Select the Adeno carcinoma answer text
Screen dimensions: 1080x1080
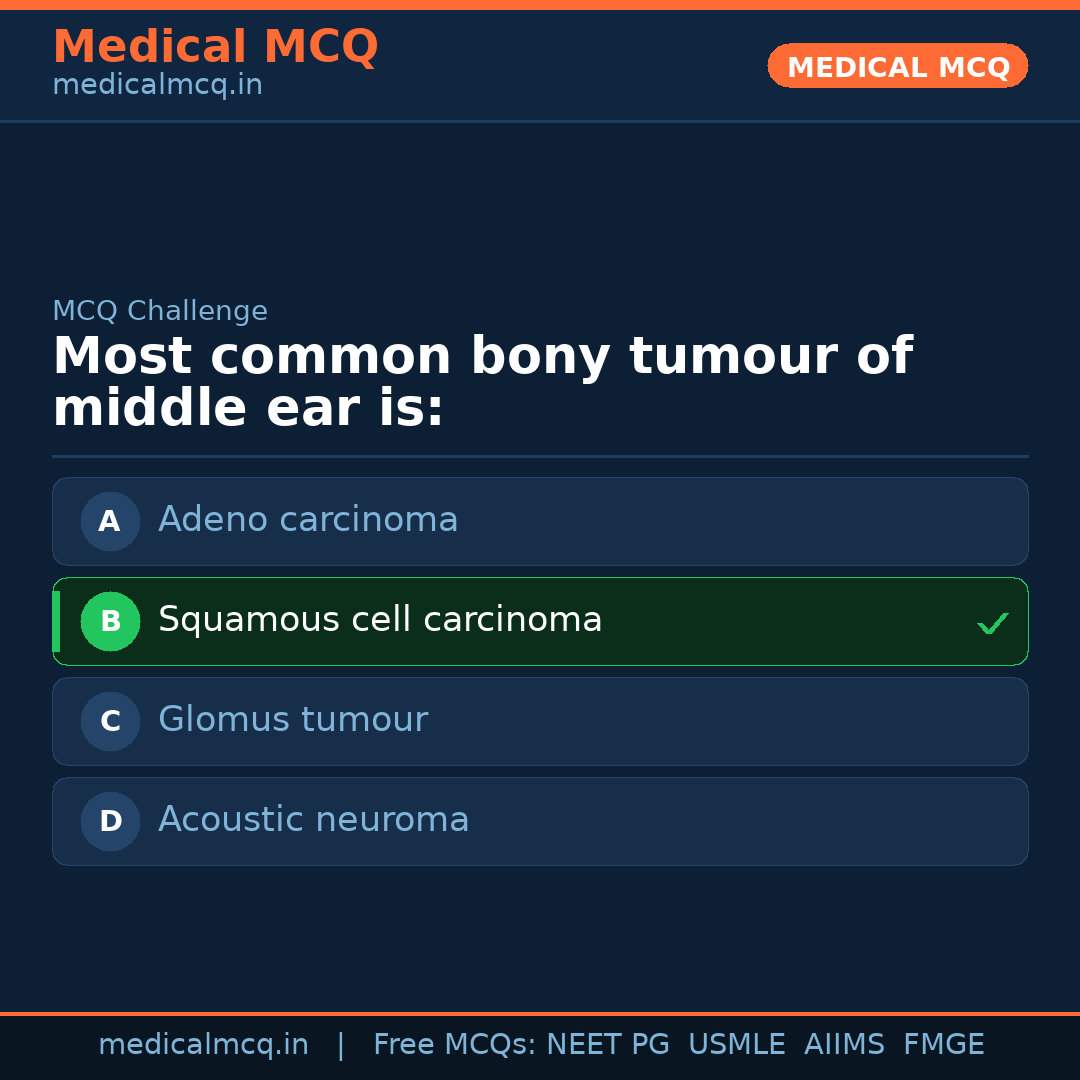(x=308, y=520)
